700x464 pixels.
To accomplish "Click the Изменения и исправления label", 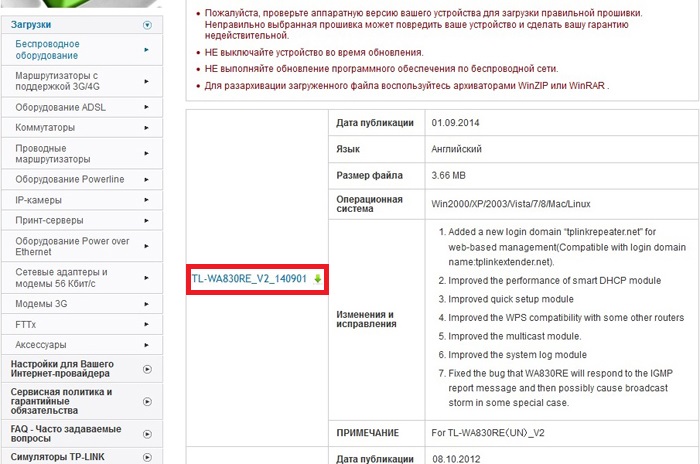I will tap(366, 319).
